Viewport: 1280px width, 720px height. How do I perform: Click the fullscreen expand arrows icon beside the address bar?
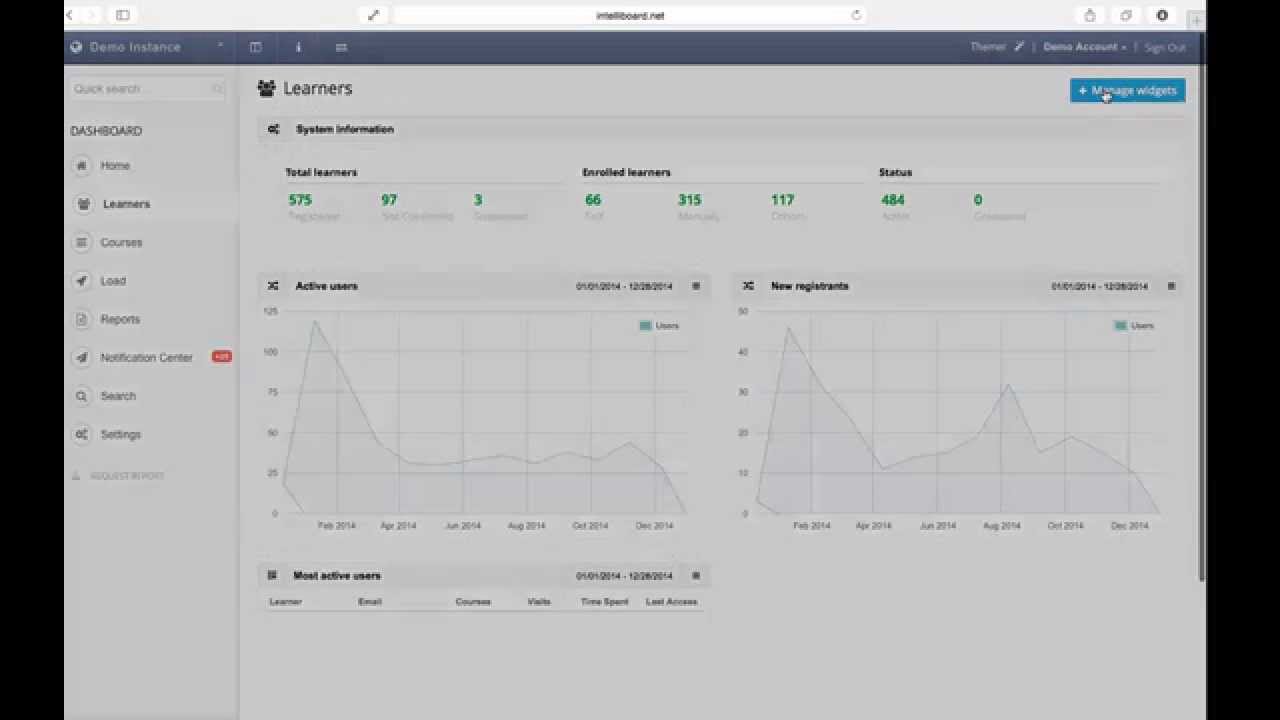click(x=373, y=15)
